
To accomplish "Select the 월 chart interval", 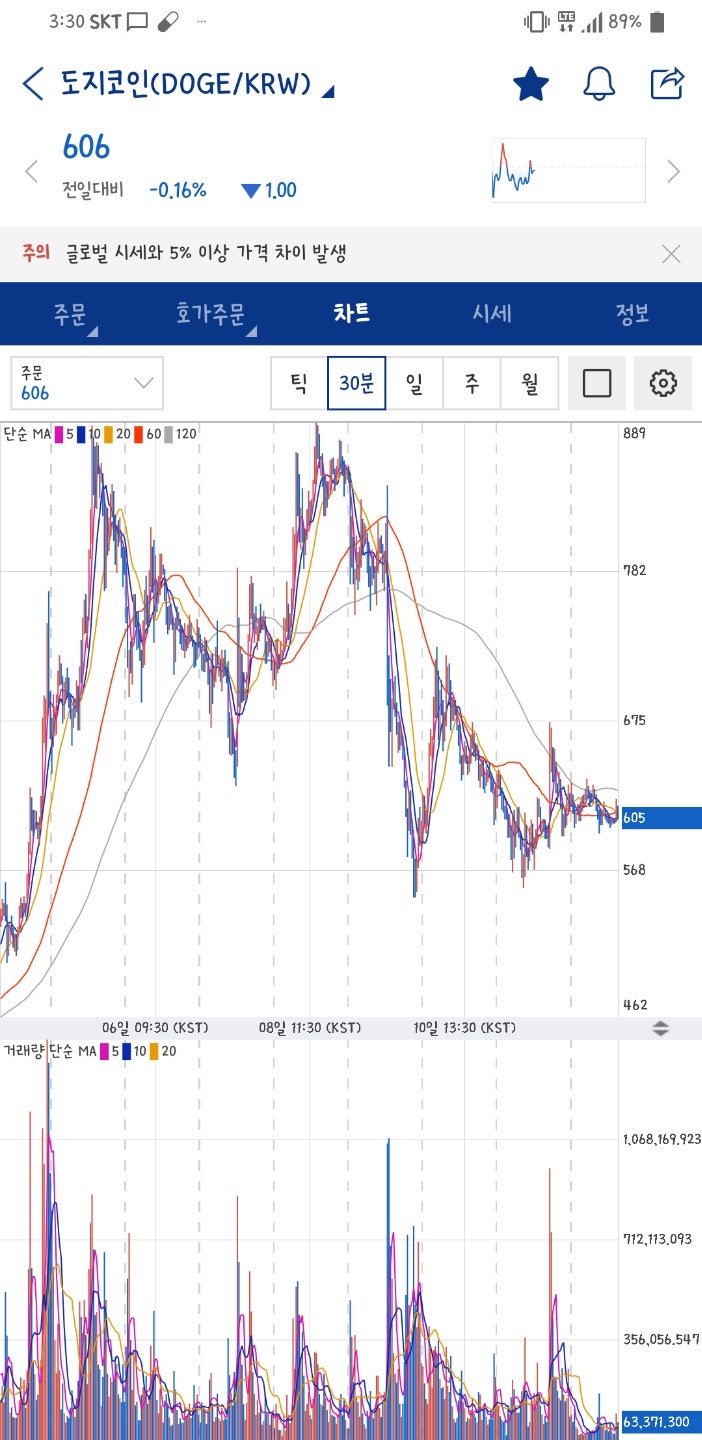I will click(x=529, y=383).
